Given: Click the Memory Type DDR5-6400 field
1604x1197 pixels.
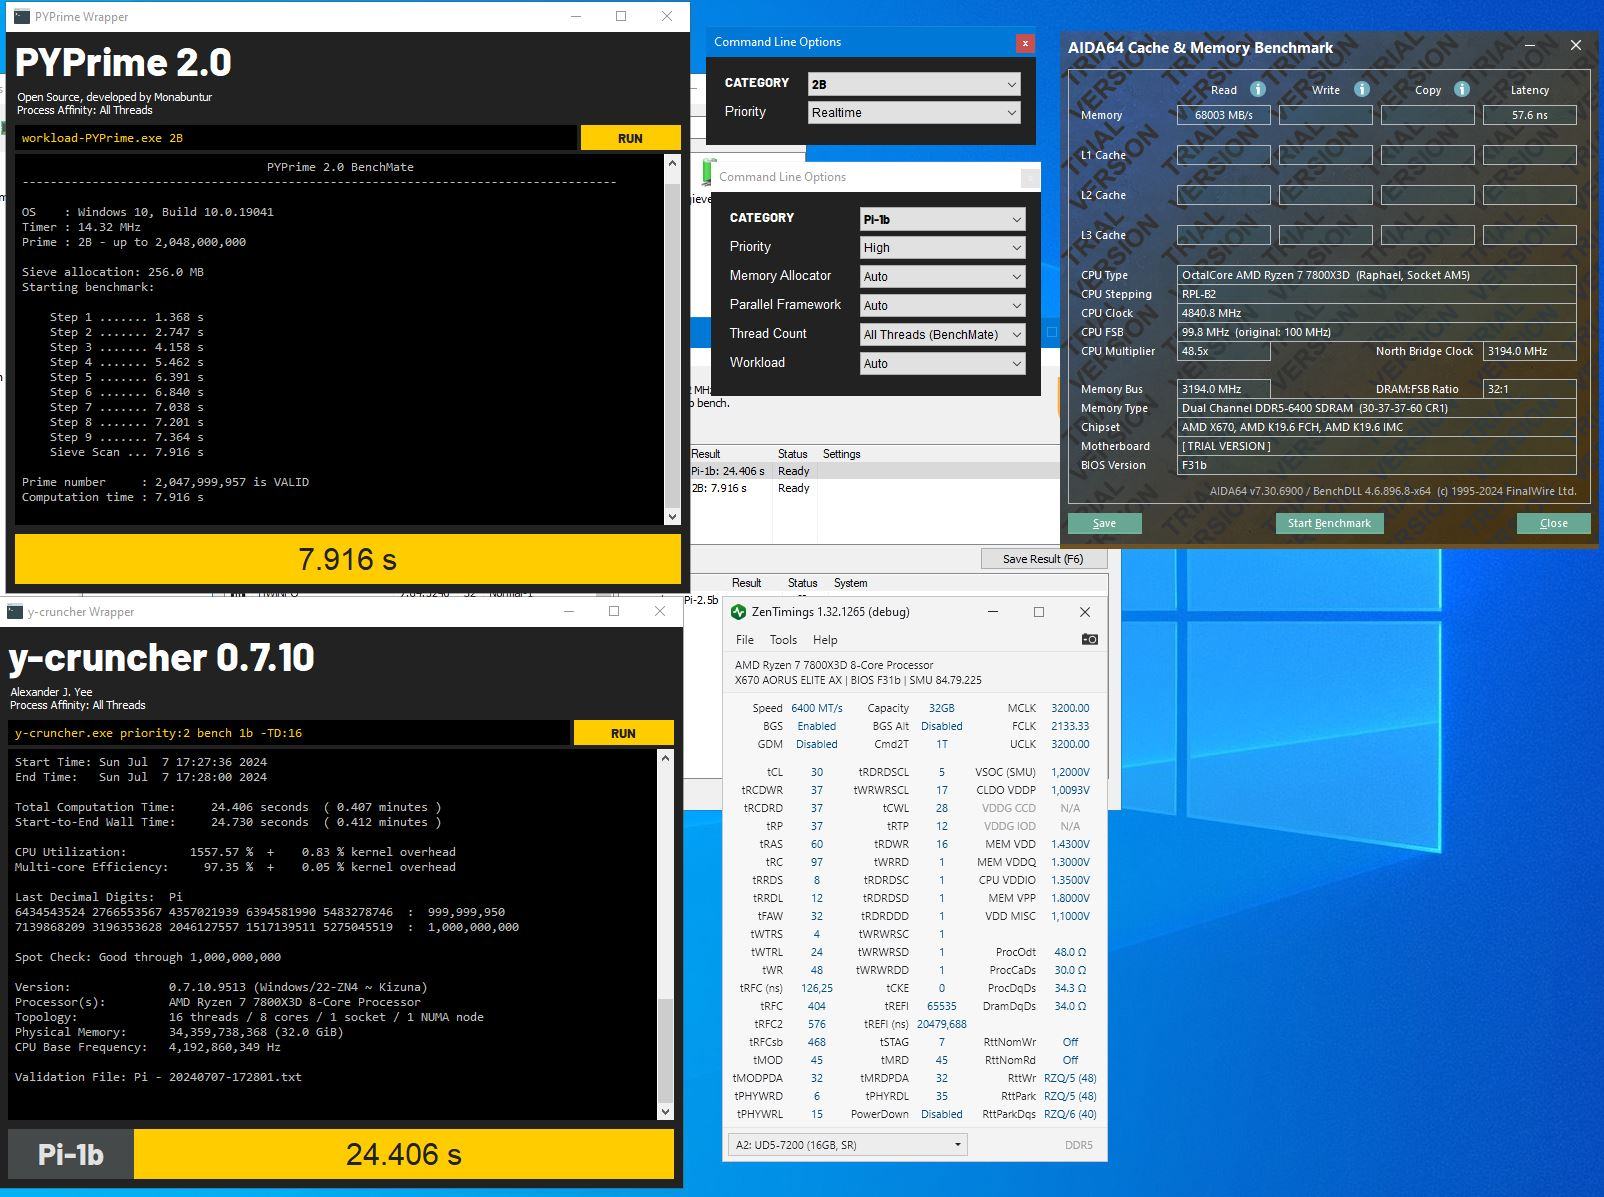Looking at the screenshot, I should pyautogui.click(x=1376, y=408).
